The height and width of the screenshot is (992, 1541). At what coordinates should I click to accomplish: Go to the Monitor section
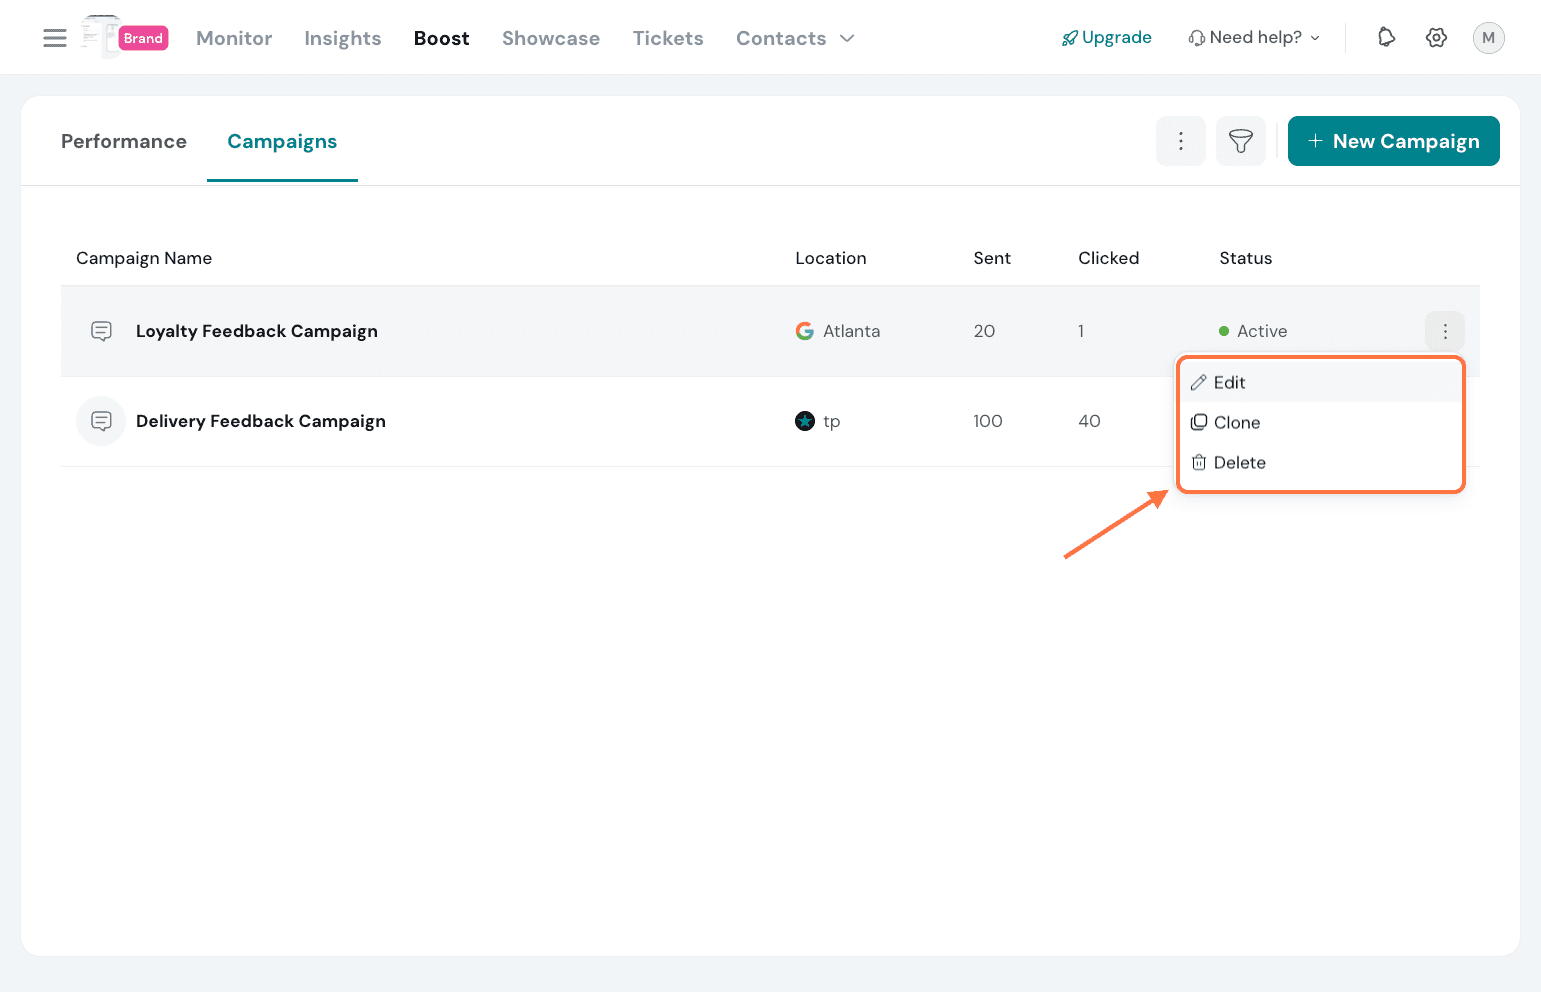(234, 38)
